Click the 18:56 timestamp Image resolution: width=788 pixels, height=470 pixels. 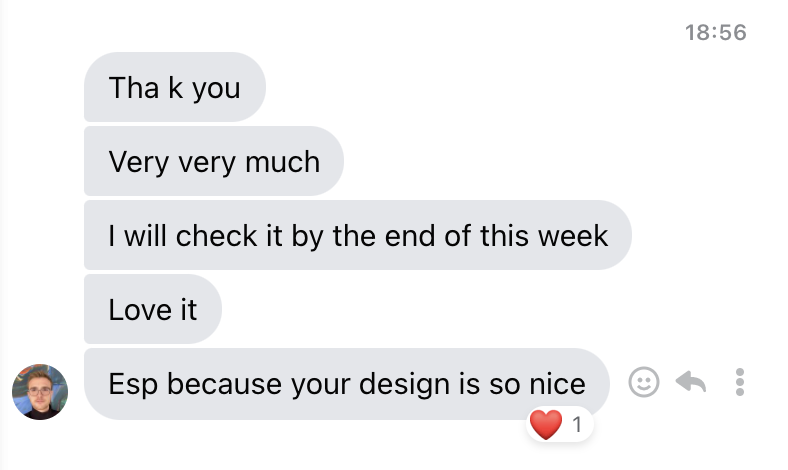pyautogui.click(x=716, y=32)
